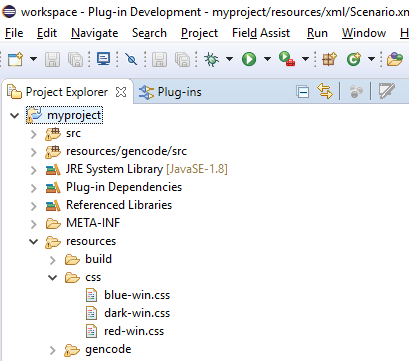Collapse the myproject tree node
409x361 pixels.
coord(14,116)
